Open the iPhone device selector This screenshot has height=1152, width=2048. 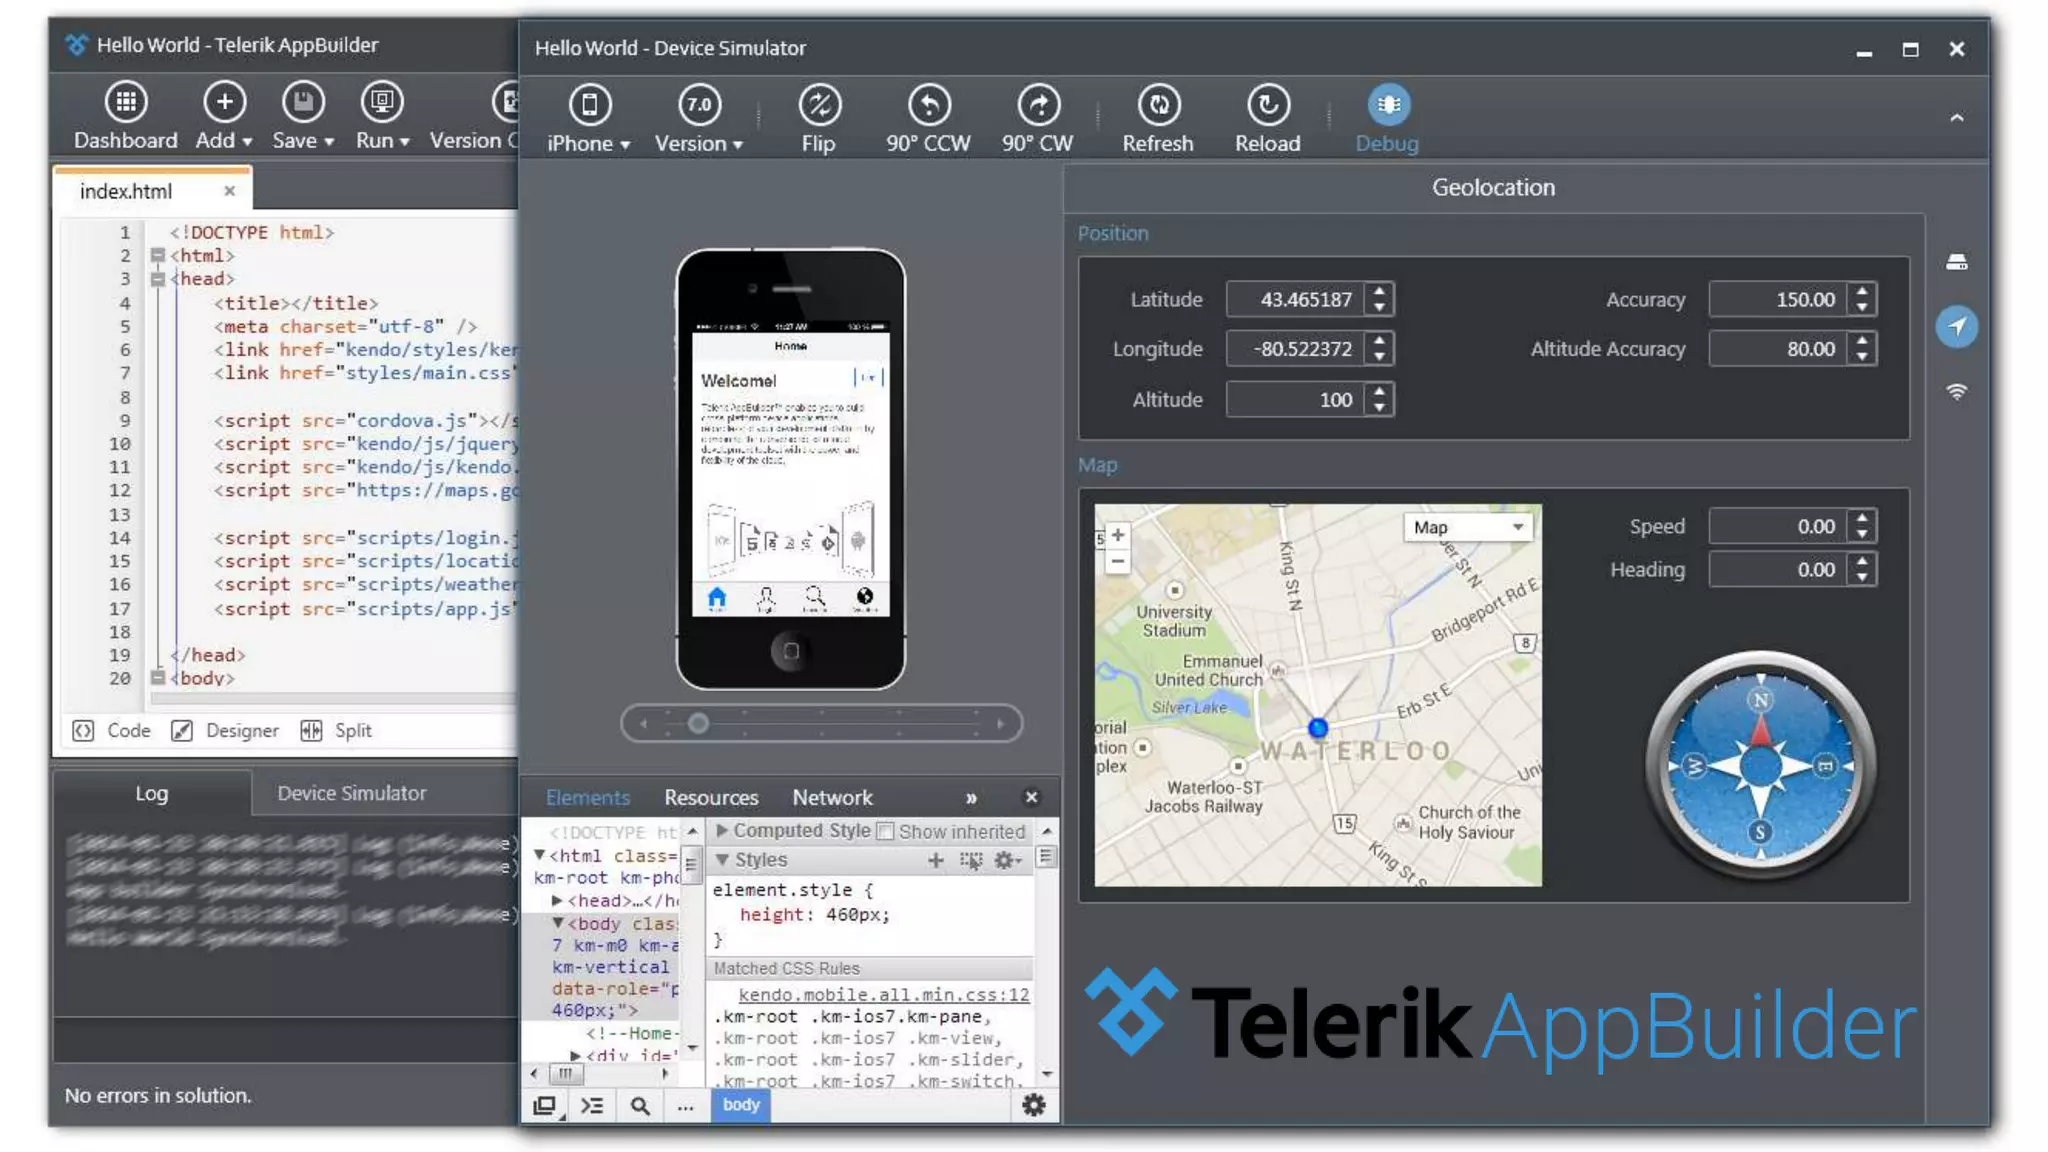tap(589, 119)
